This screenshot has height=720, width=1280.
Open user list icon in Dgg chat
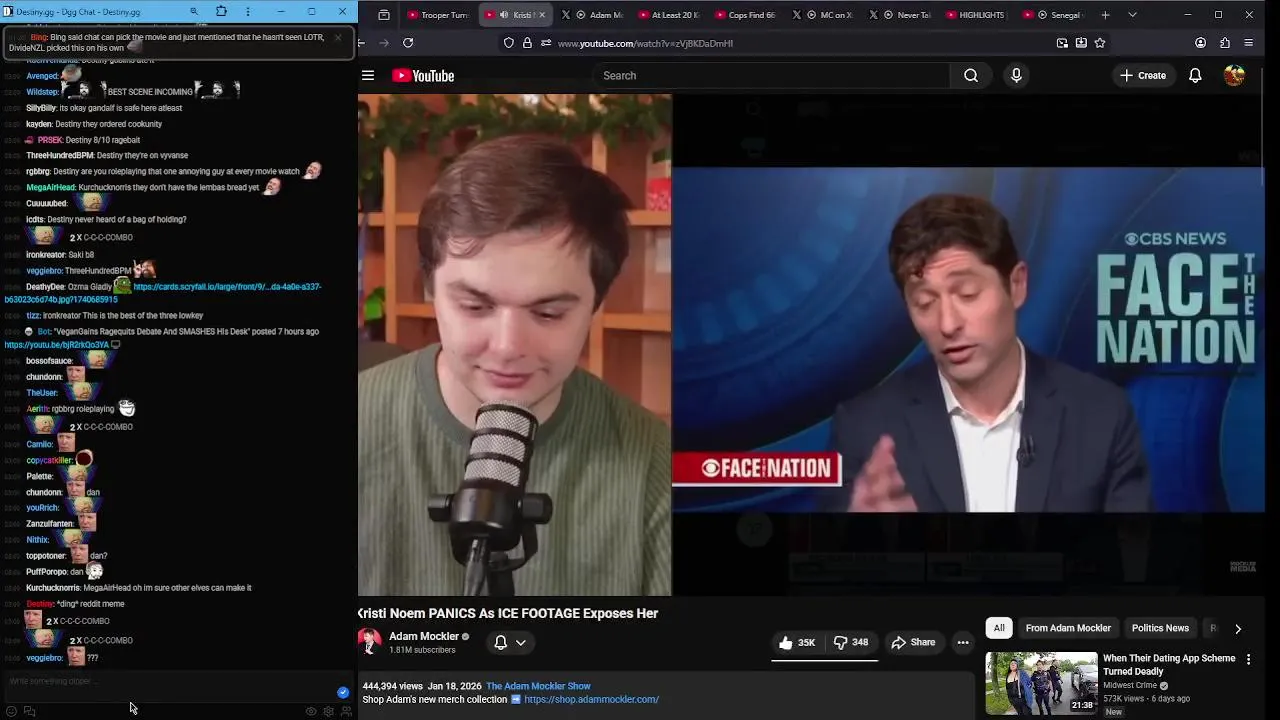click(x=346, y=712)
